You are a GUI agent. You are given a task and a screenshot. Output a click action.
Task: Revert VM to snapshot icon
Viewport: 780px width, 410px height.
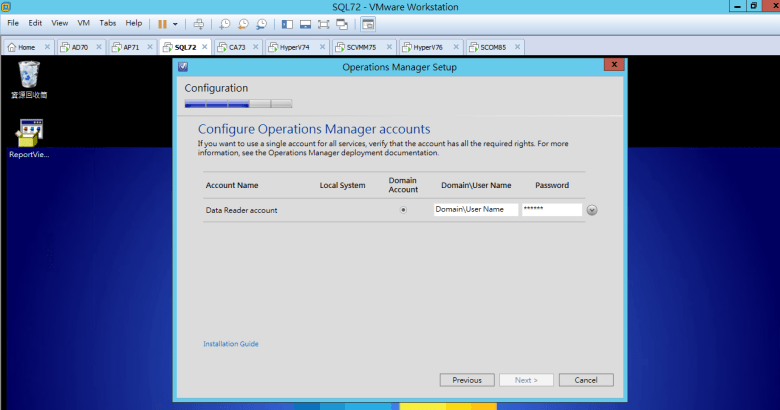click(x=243, y=23)
